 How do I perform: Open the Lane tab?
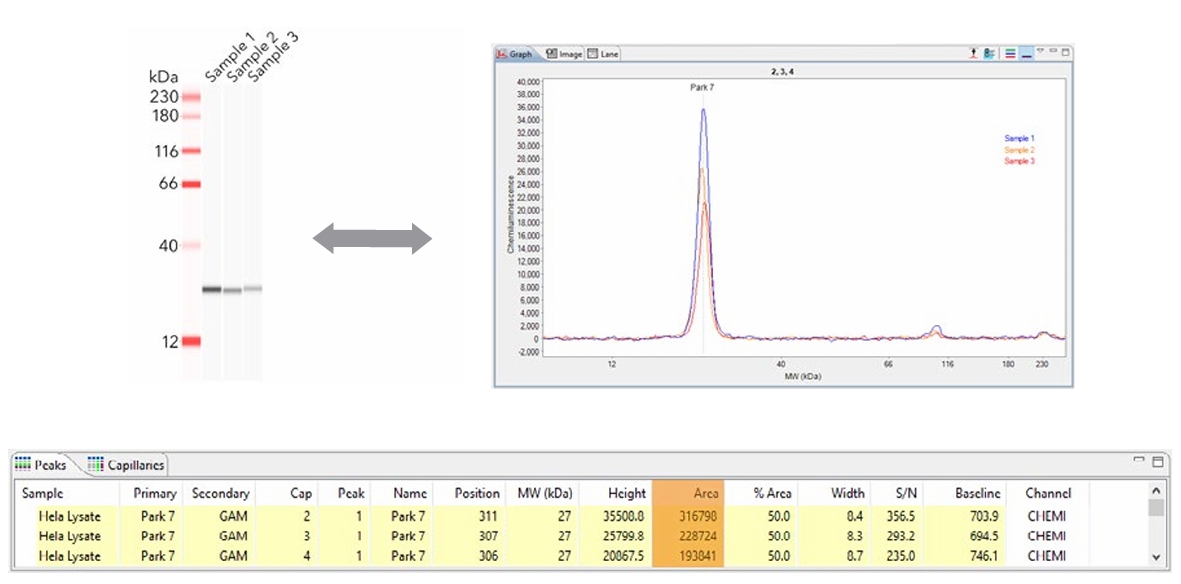click(x=603, y=53)
